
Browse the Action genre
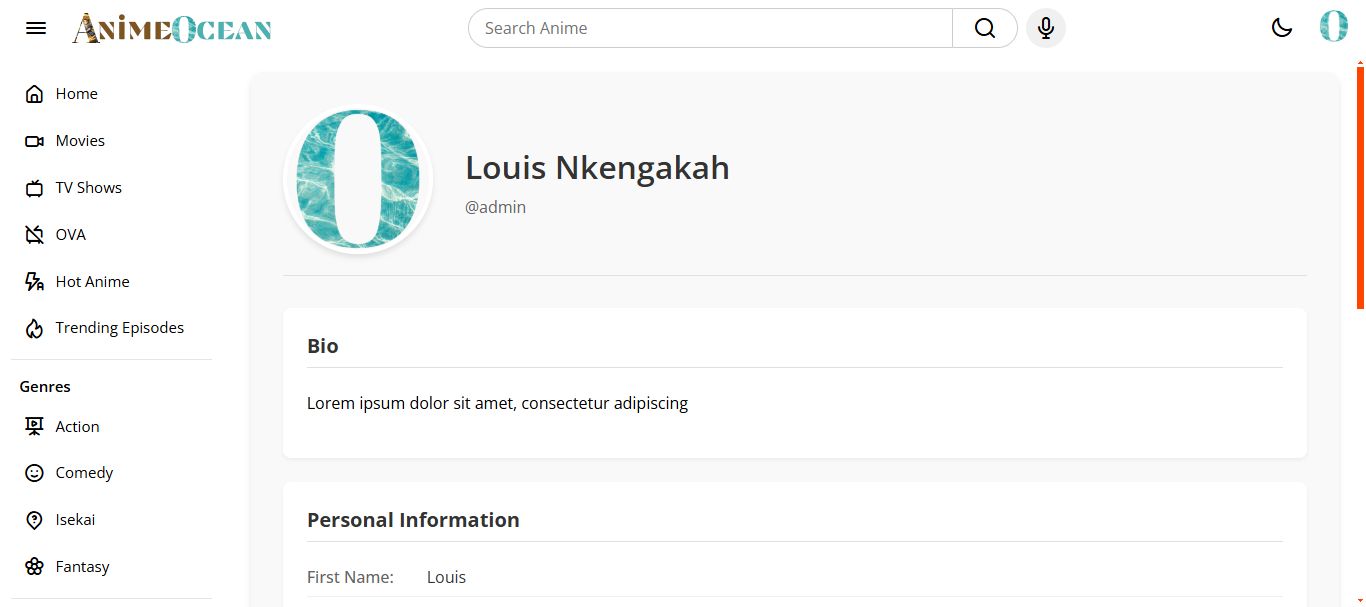(x=77, y=427)
